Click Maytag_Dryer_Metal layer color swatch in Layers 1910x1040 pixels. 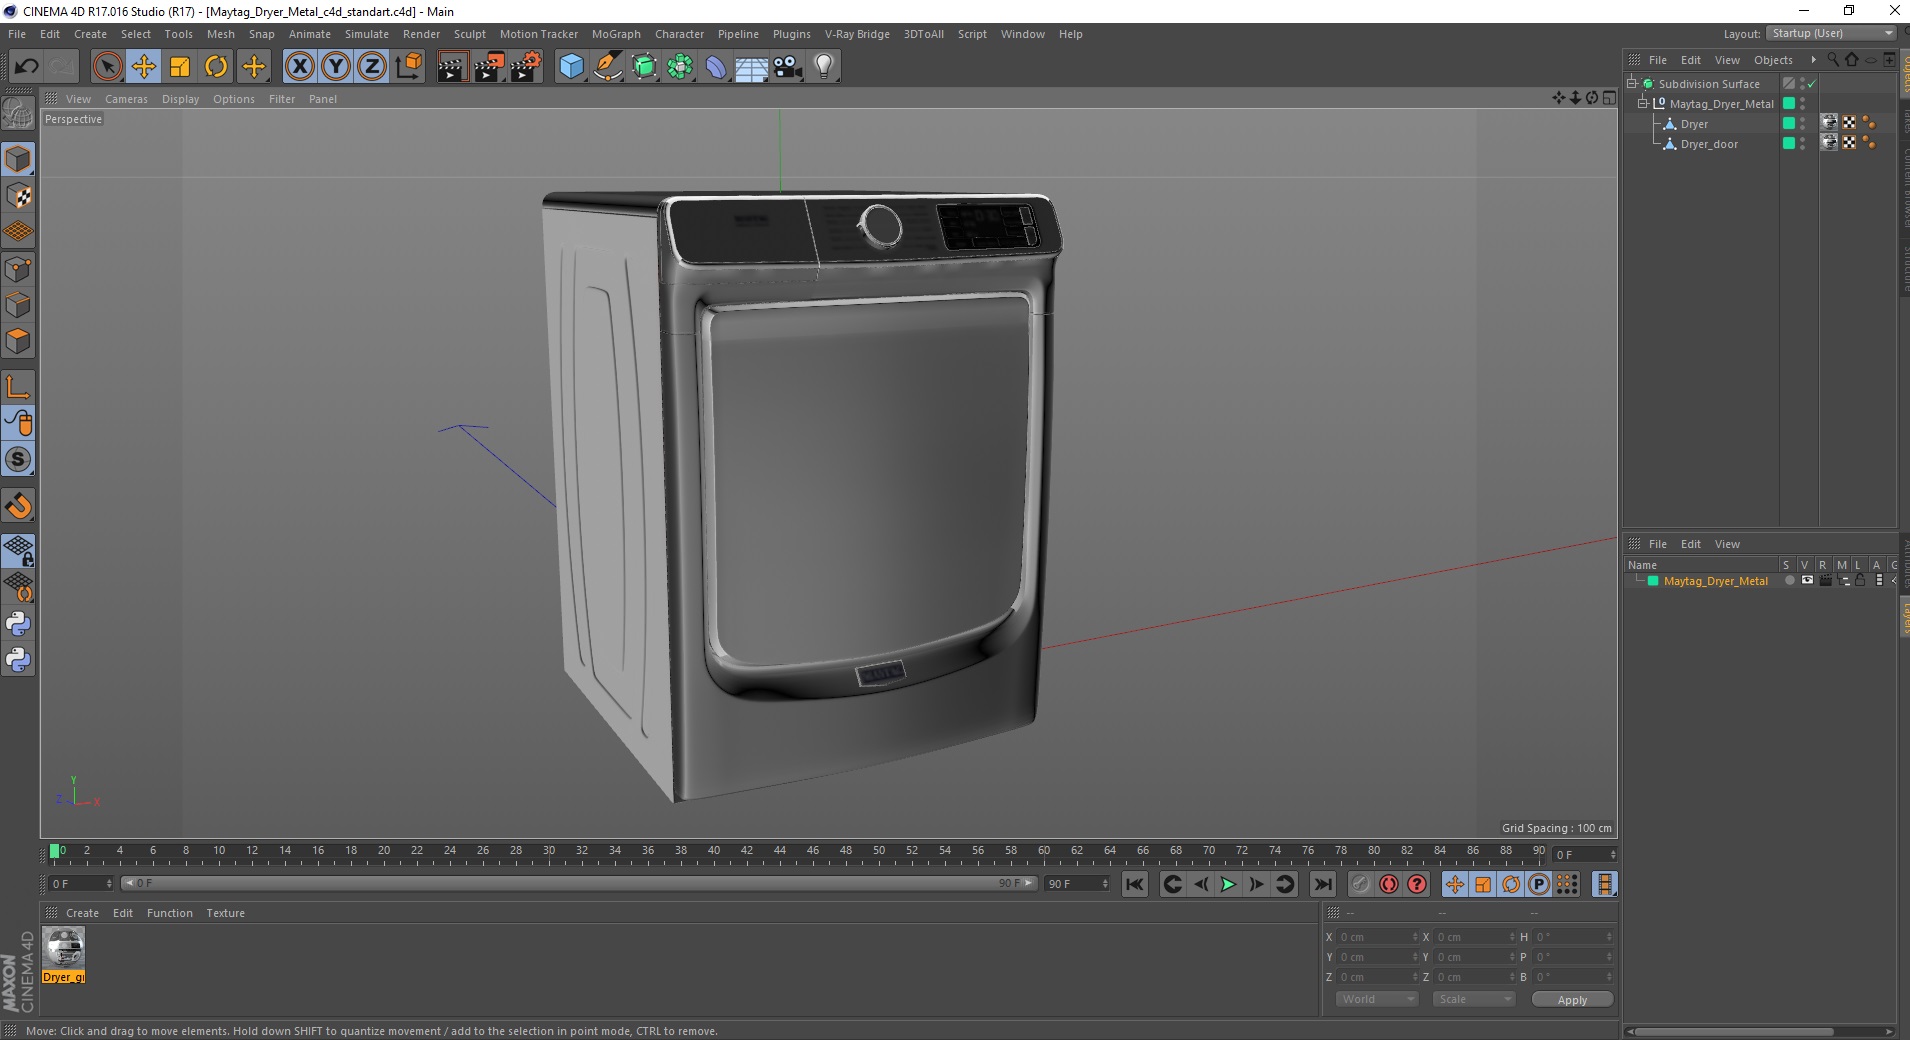[x=1653, y=581]
